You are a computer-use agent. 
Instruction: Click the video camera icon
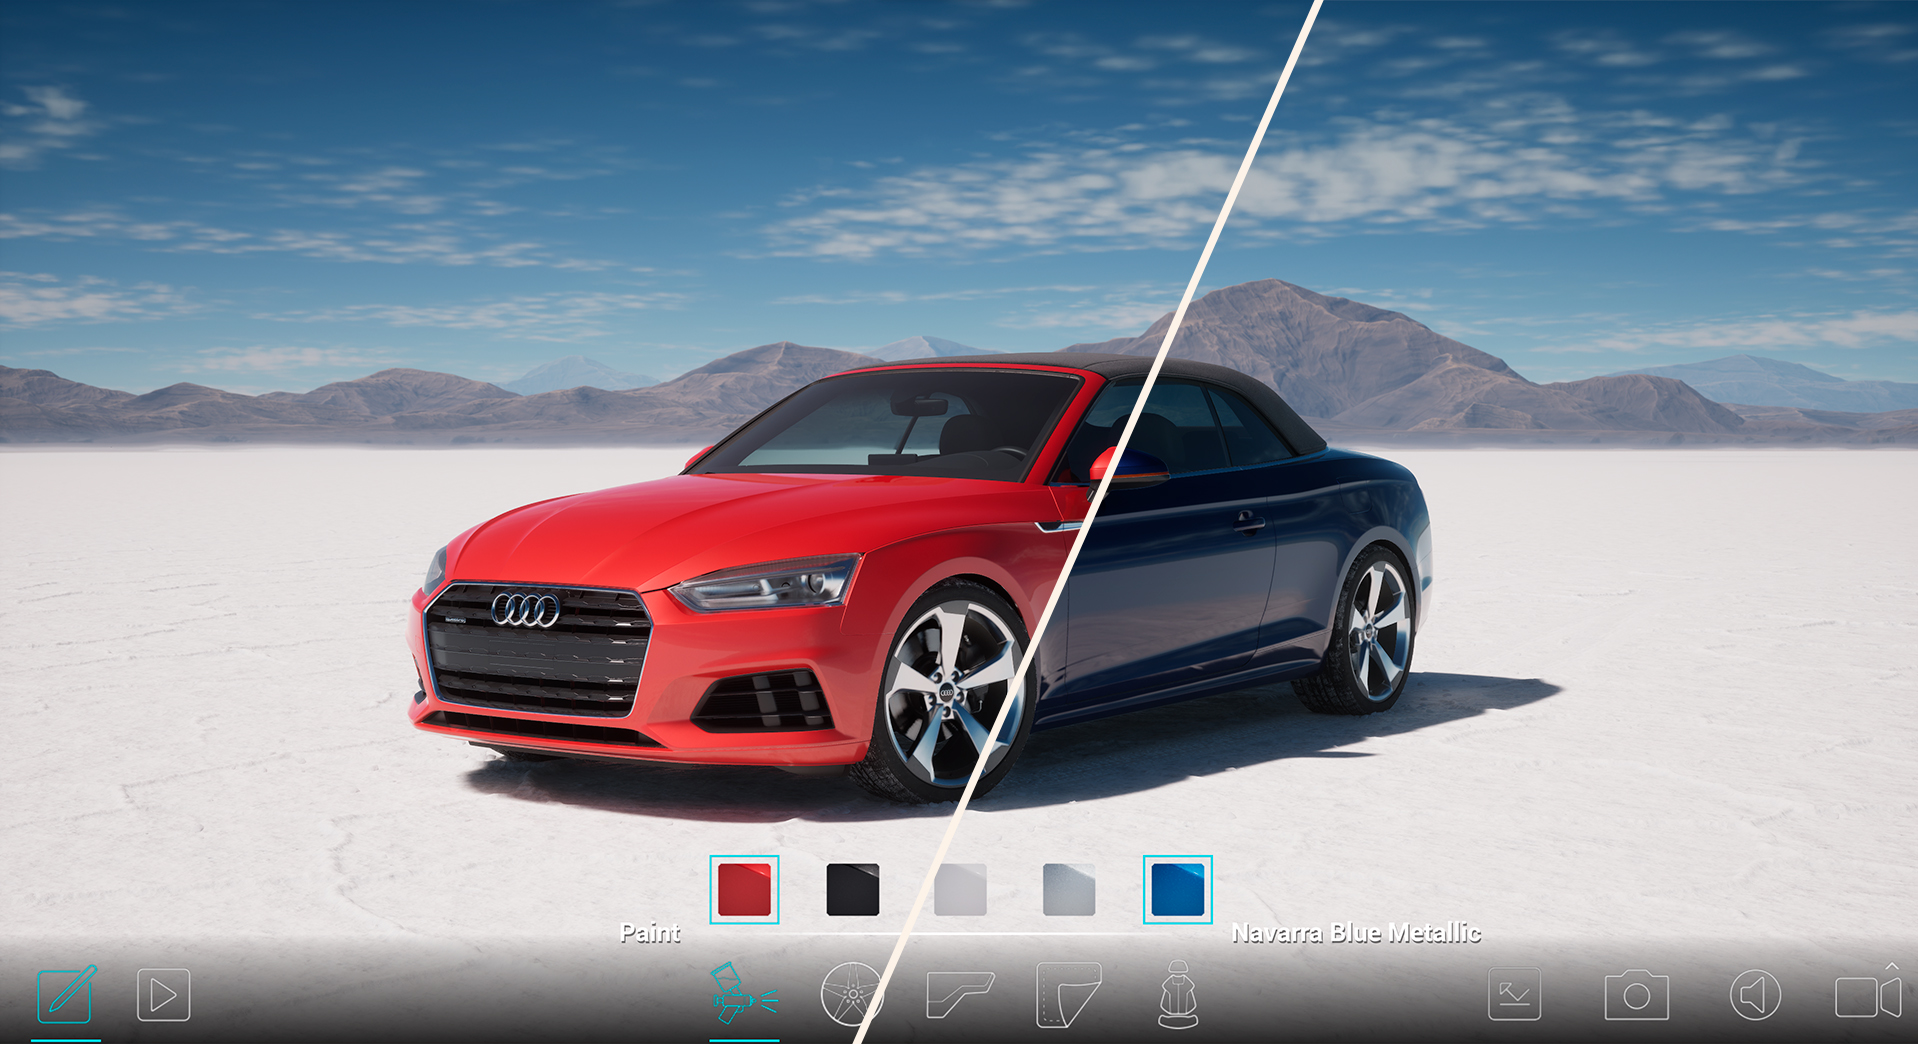tap(1866, 997)
